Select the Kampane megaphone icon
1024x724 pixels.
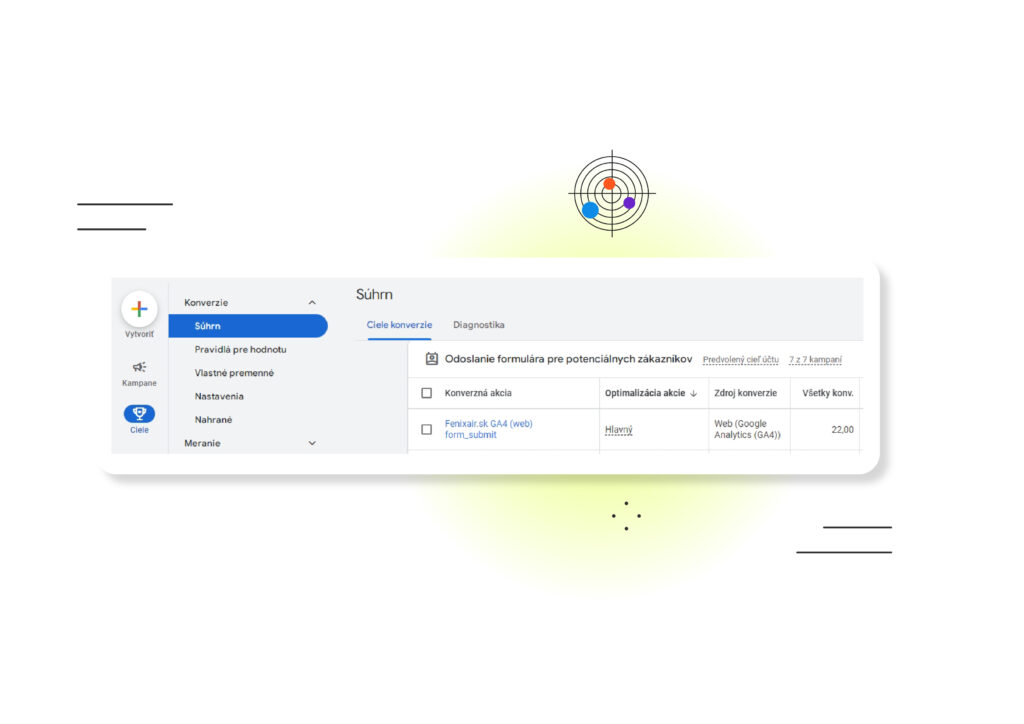click(139, 370)
